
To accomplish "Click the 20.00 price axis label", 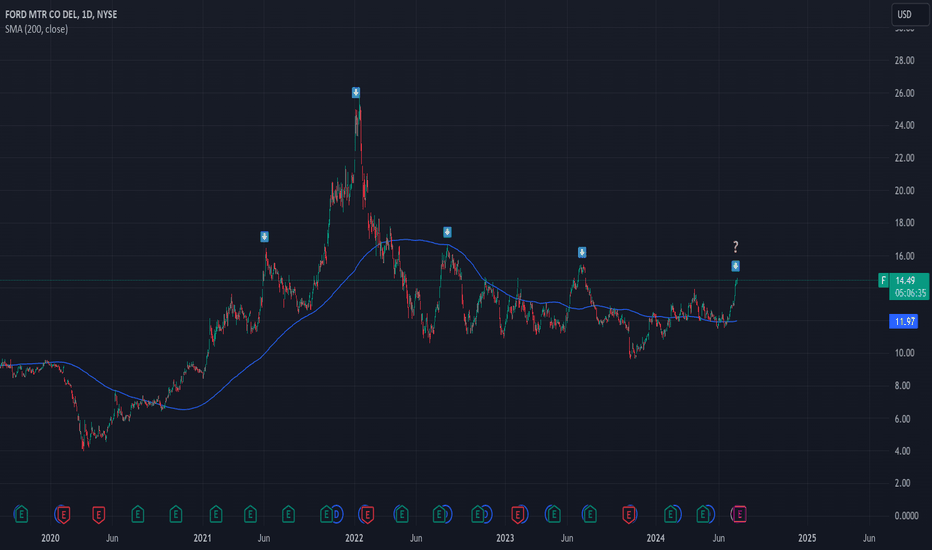I will pos(904,190).
